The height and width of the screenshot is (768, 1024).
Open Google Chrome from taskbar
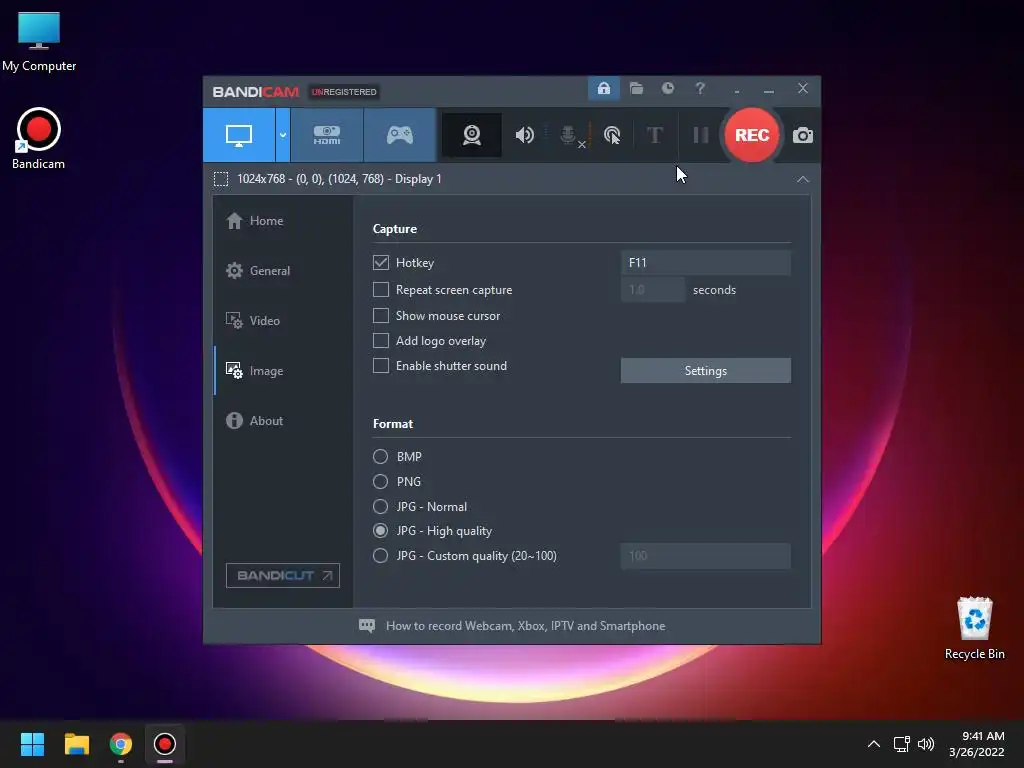coord(121,744)
